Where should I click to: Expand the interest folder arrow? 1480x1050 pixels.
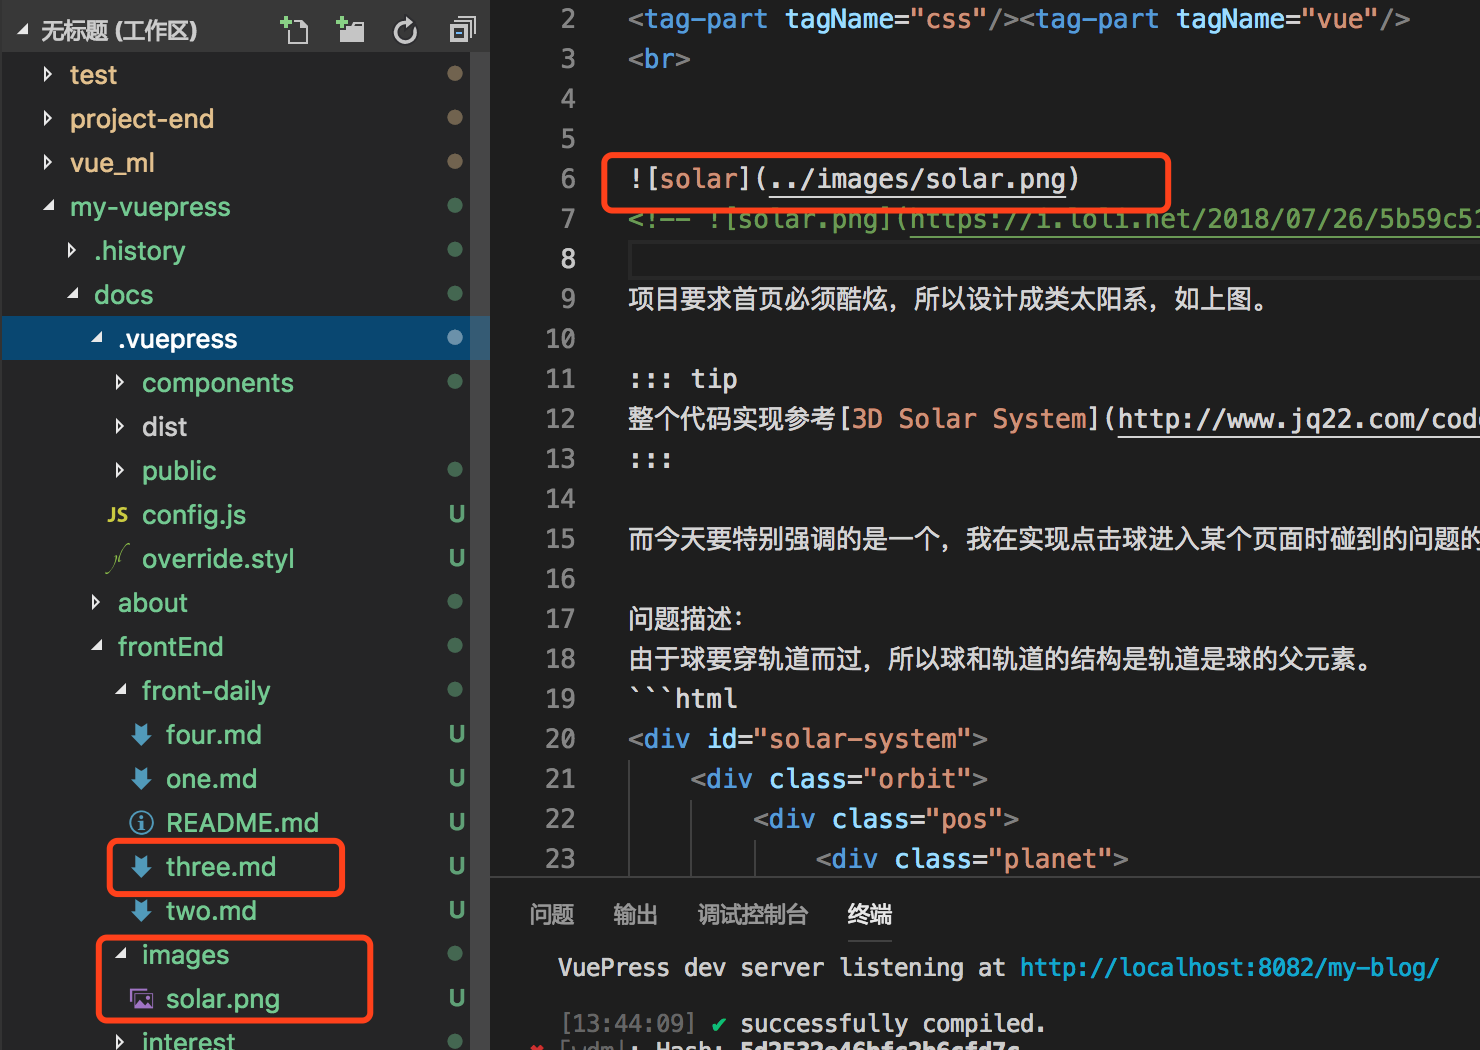point(119,1041)
